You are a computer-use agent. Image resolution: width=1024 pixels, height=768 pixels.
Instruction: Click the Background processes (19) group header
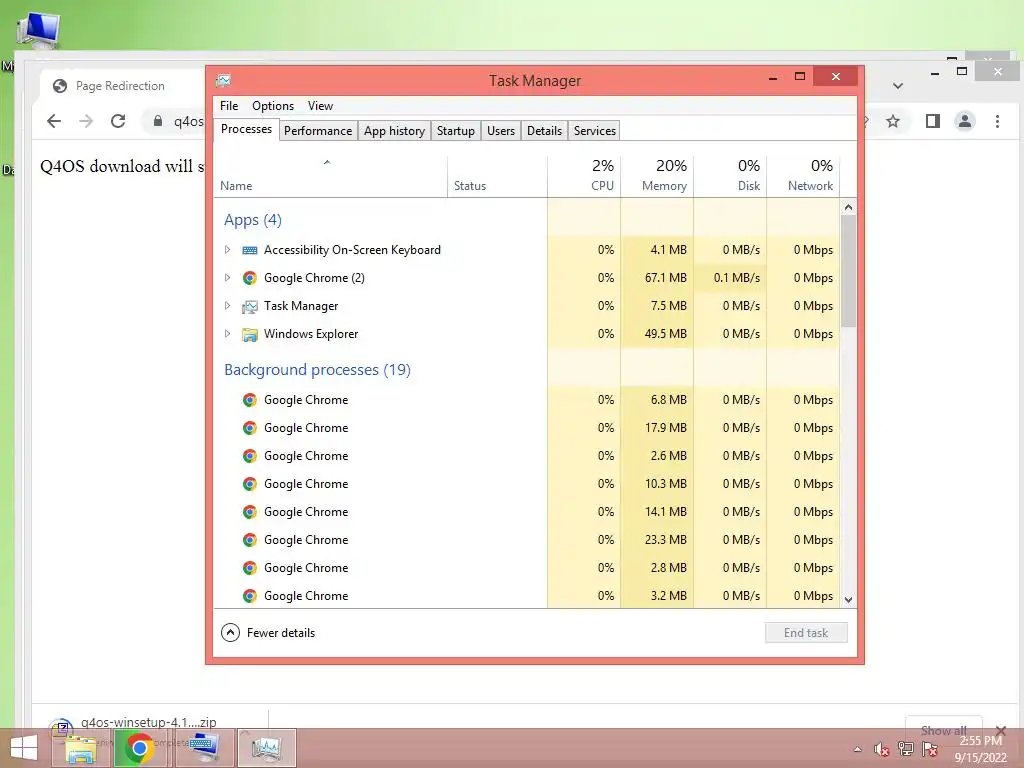317,370
